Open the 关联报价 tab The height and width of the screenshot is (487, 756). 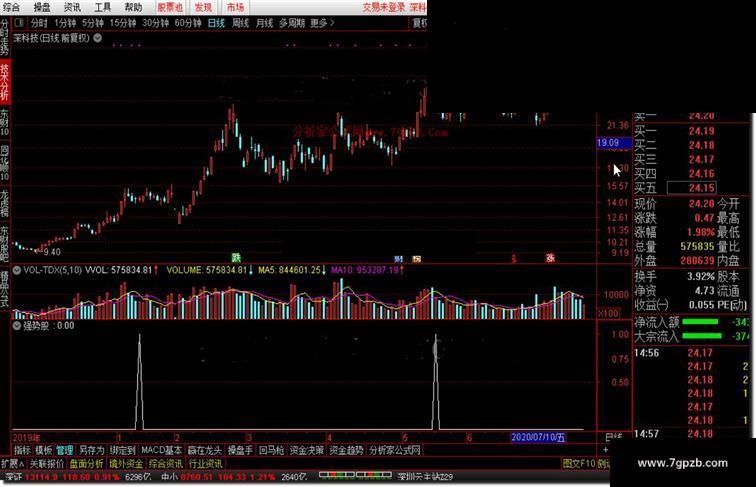click(47, 464)
